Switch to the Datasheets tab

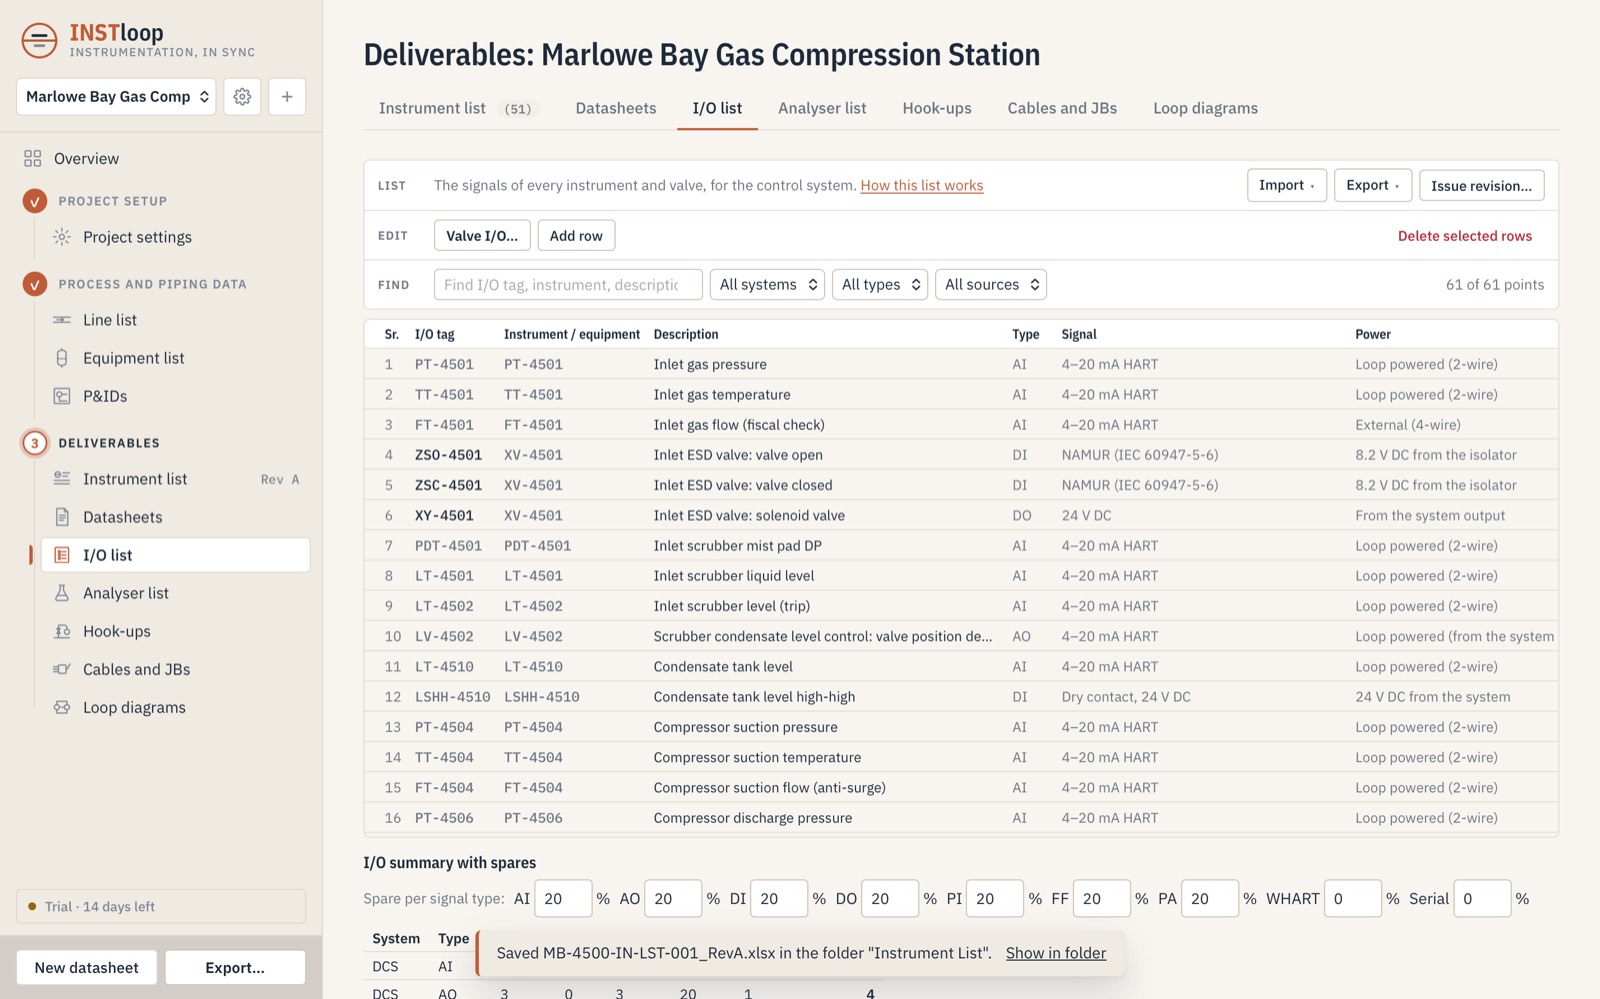pyautogui.click(x=616, y=108)
